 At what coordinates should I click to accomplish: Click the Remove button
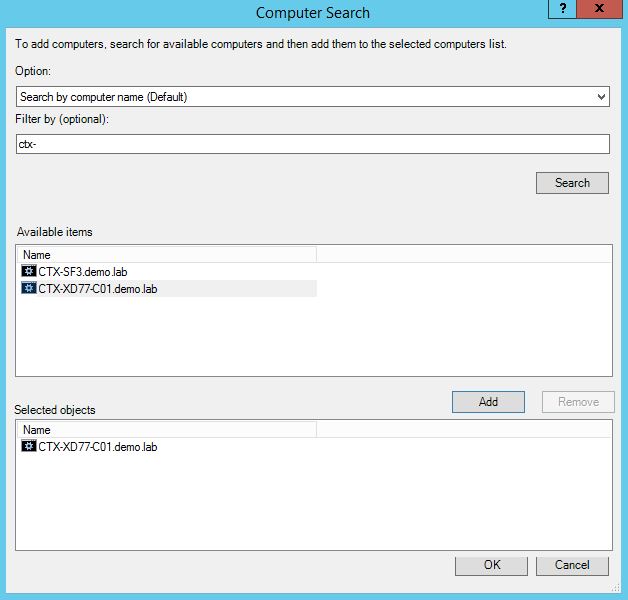[x=578, y=401]
